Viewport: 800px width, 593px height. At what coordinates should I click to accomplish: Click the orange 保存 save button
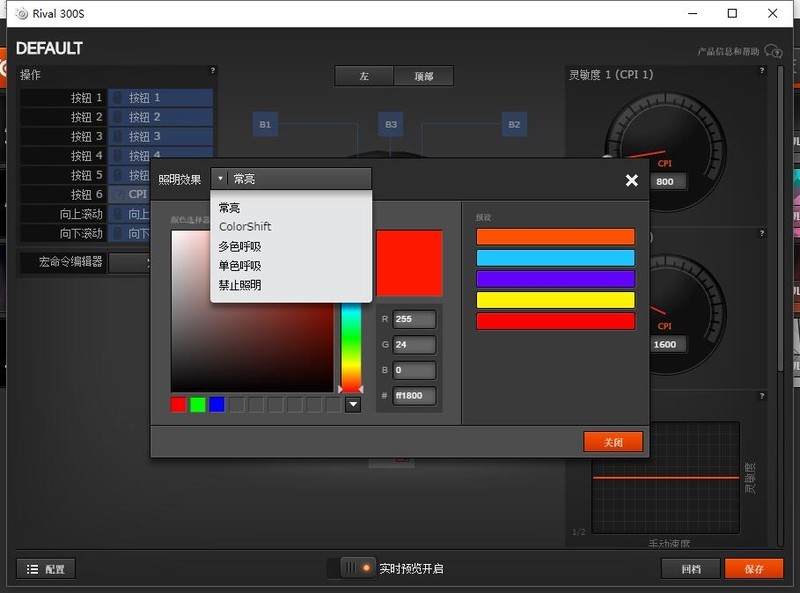(753, 568)
